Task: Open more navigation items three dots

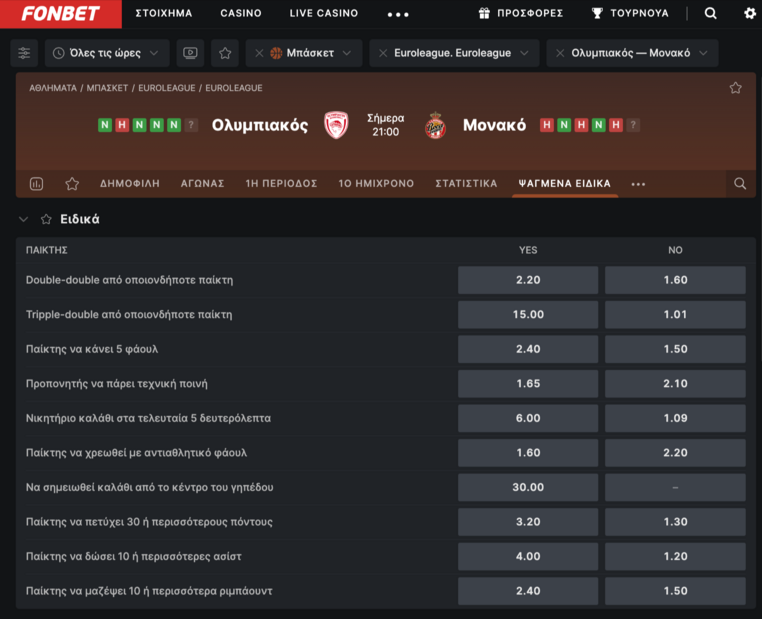Action: [398, 15]
